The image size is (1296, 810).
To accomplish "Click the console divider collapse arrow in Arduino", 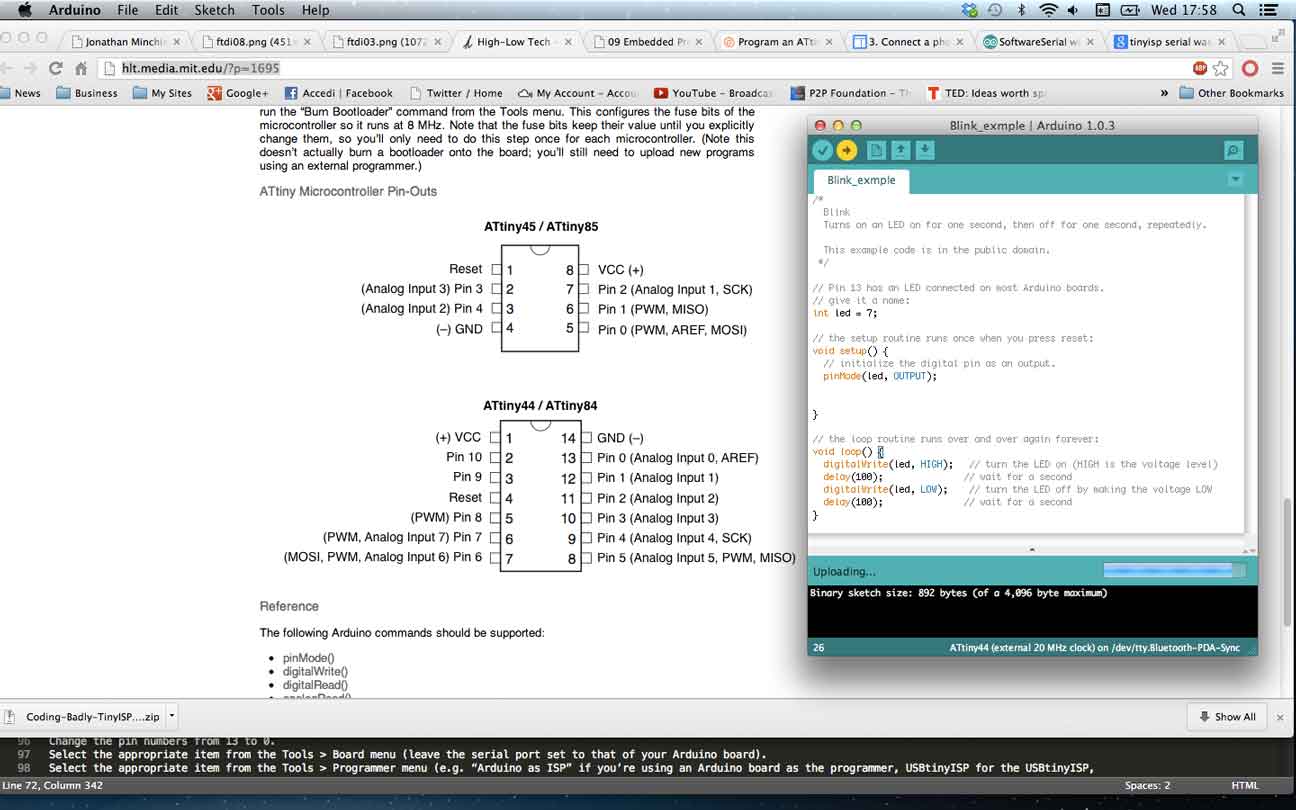I will [1032, 549].
